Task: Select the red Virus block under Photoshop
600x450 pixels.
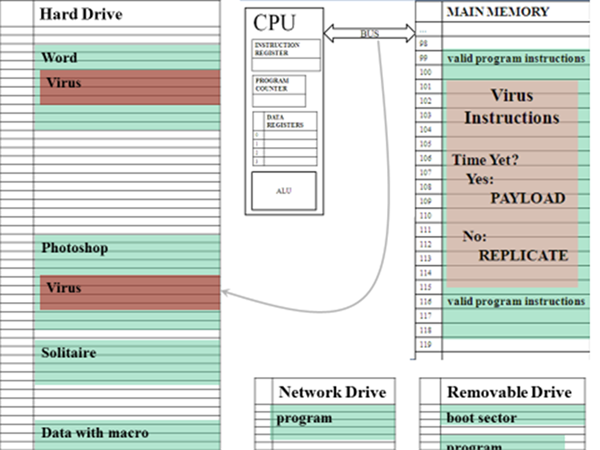Action: 129,292
